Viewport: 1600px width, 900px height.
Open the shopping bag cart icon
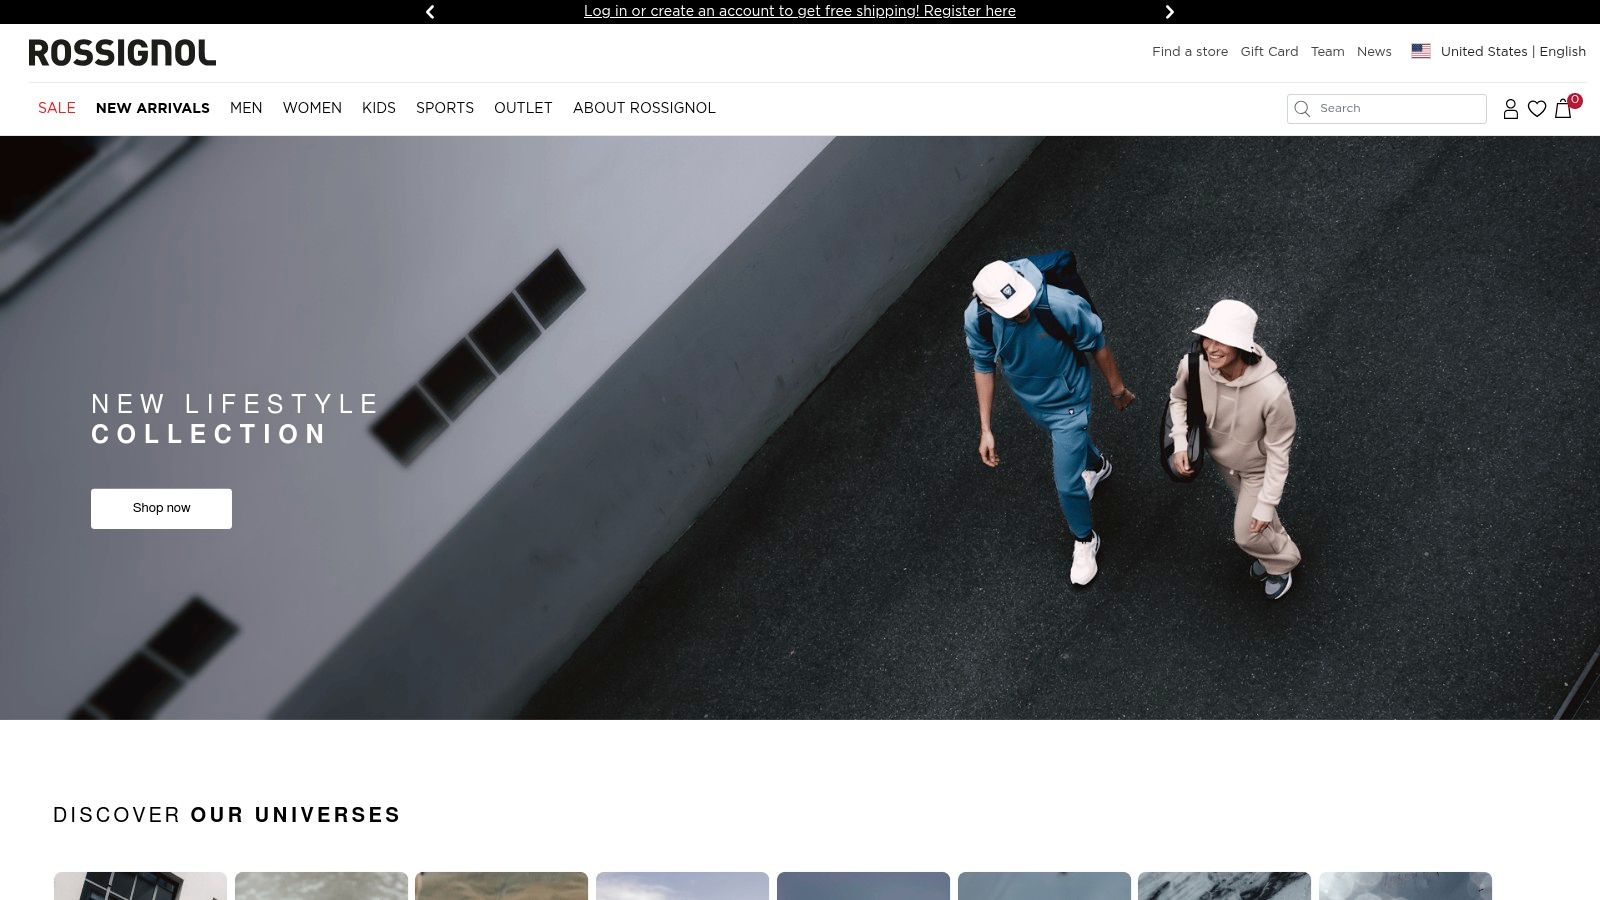tap(1564, 108)
